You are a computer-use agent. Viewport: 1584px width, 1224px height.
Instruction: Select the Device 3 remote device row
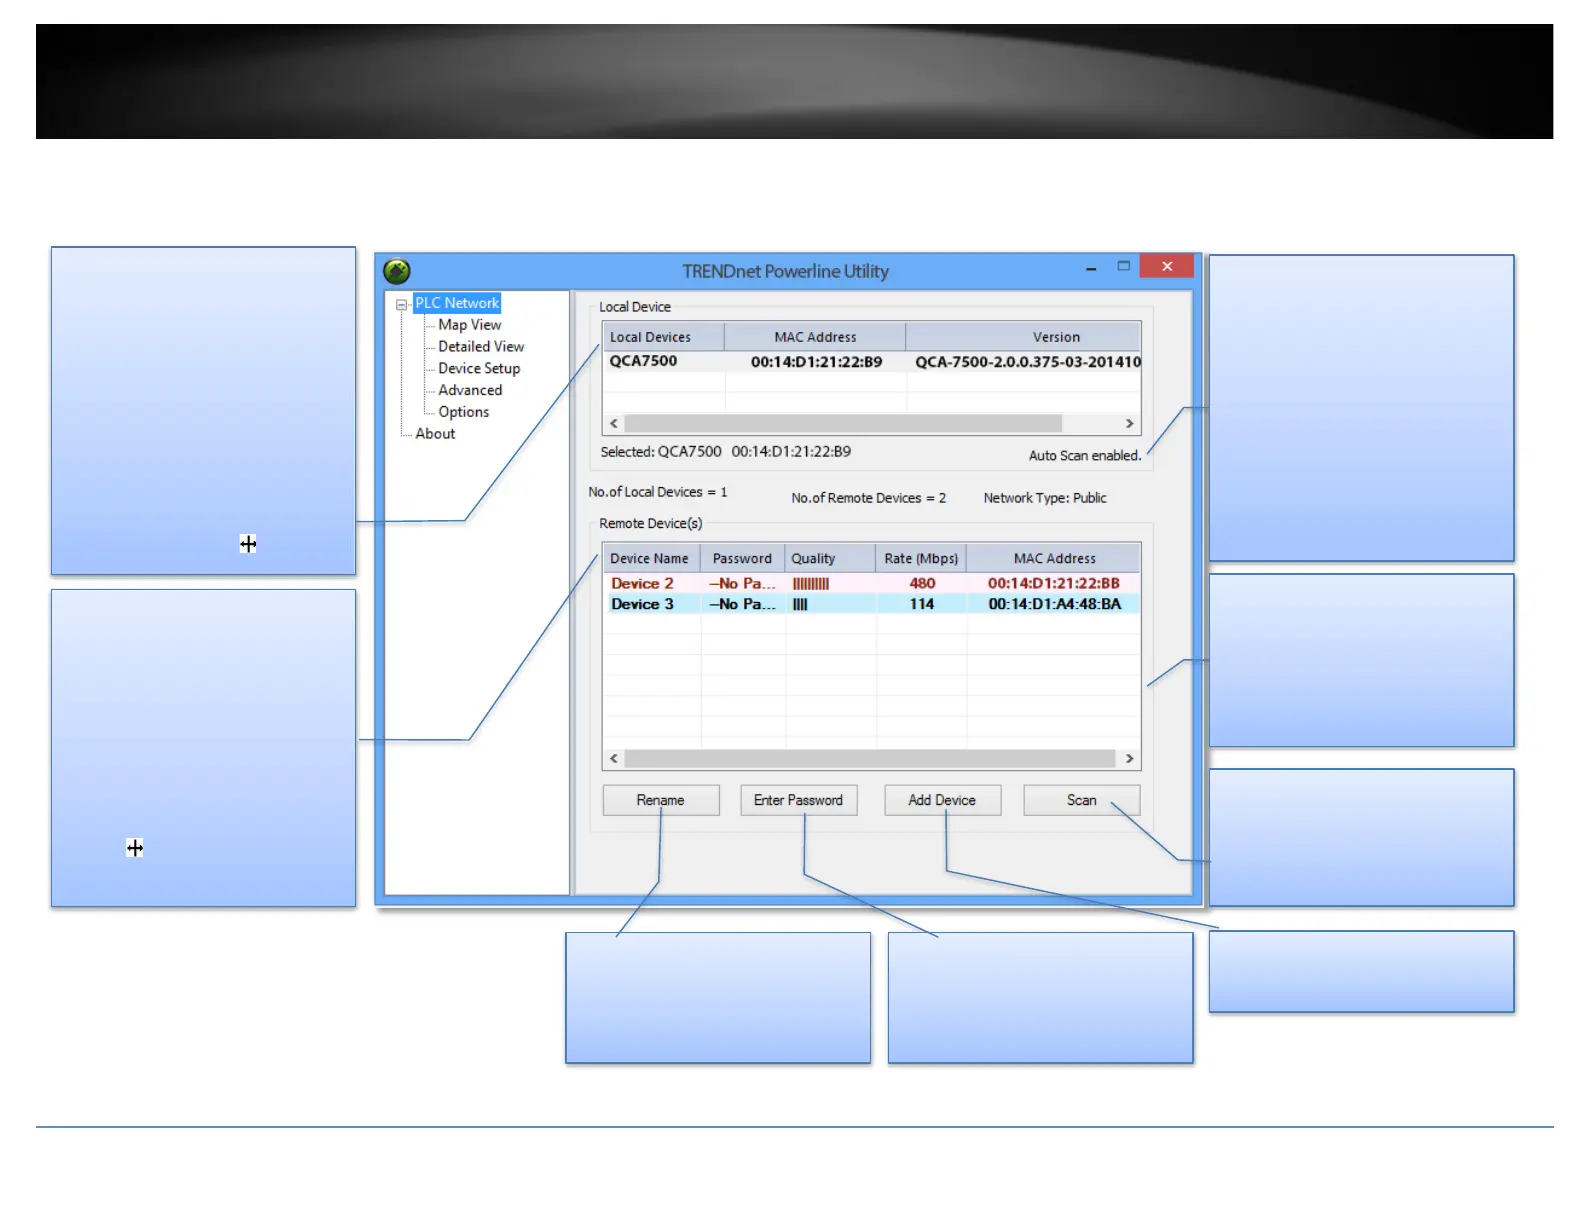[872, 604]
